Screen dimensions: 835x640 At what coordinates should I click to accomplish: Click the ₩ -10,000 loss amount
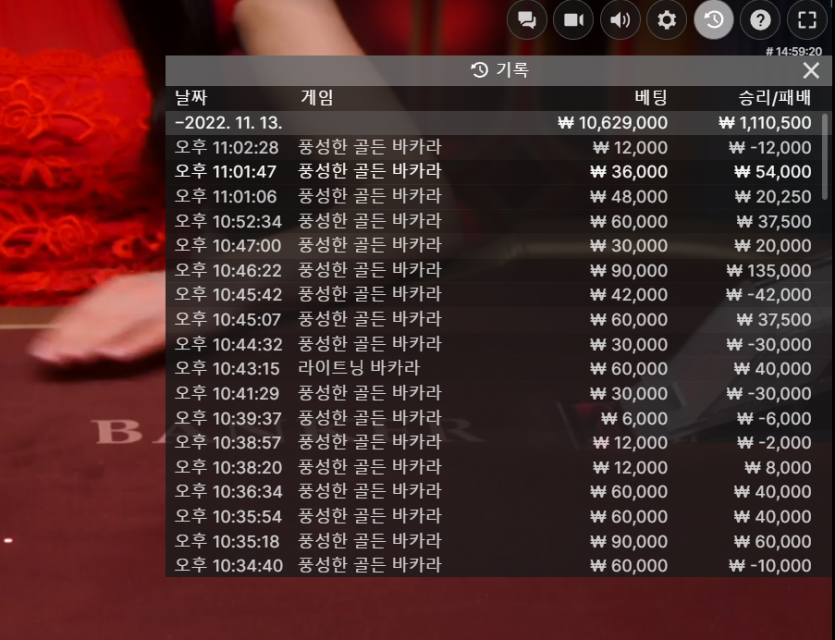pyautogui.click(x=770, y=565)
